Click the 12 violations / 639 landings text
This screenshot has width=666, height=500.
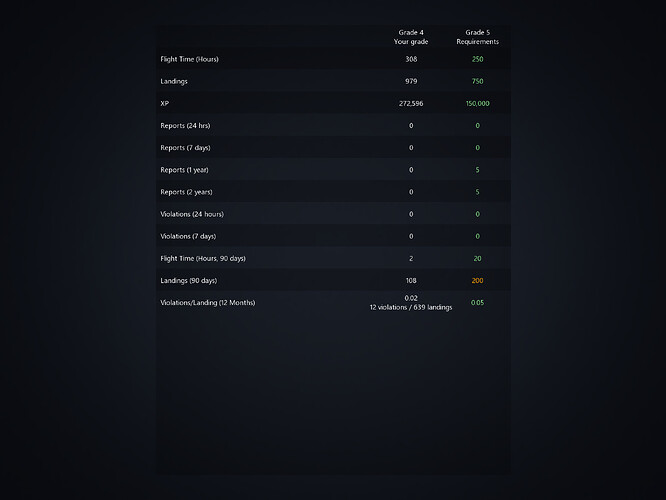411,307
